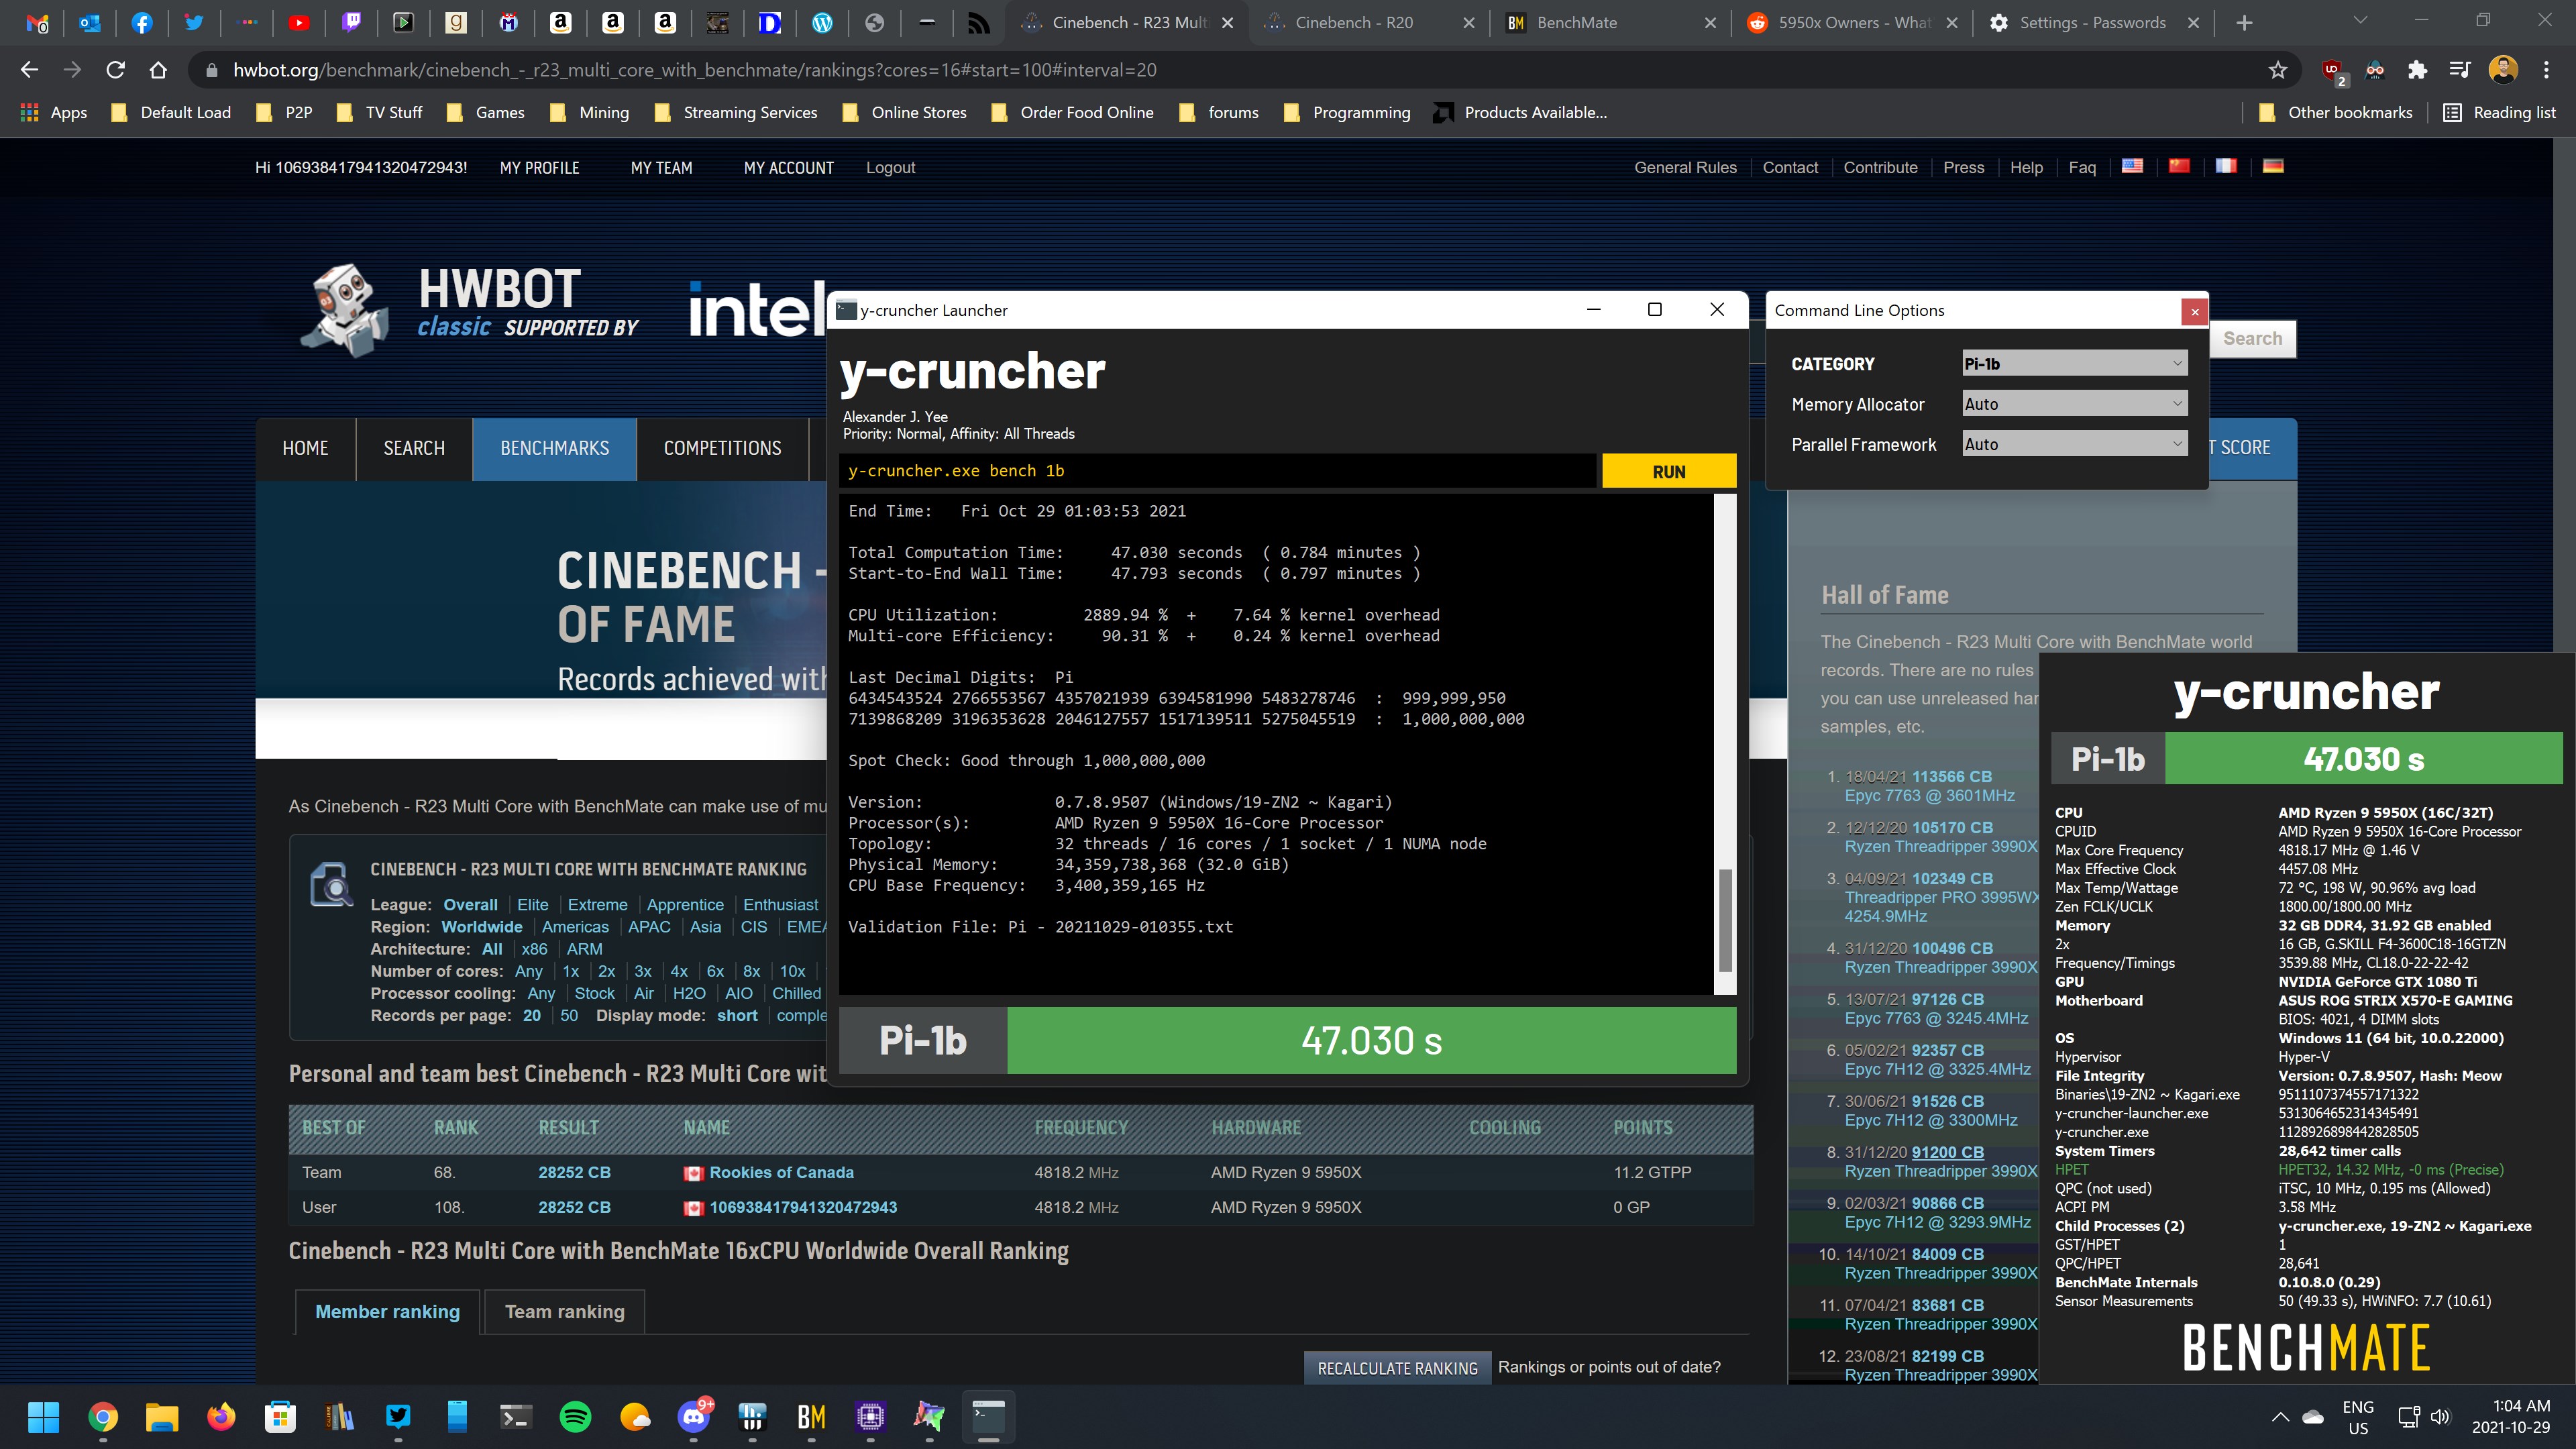This screenshot has width=2576, height=1449.
Task: Select the Member ranking tab
Action: click(387, 1311)
